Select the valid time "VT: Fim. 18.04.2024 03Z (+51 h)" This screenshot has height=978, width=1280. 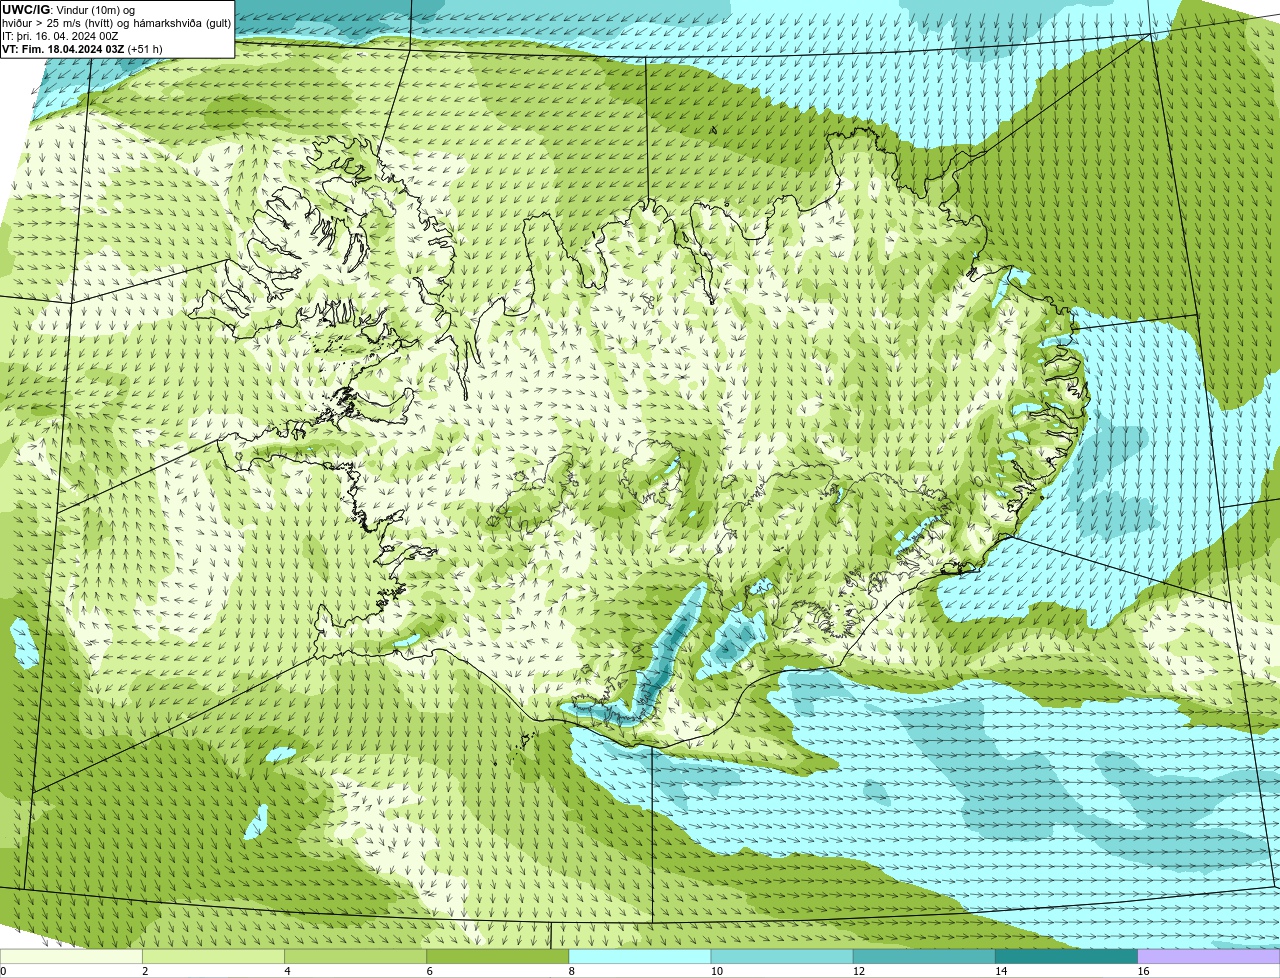pyautogui.click(x=82, y=49)
